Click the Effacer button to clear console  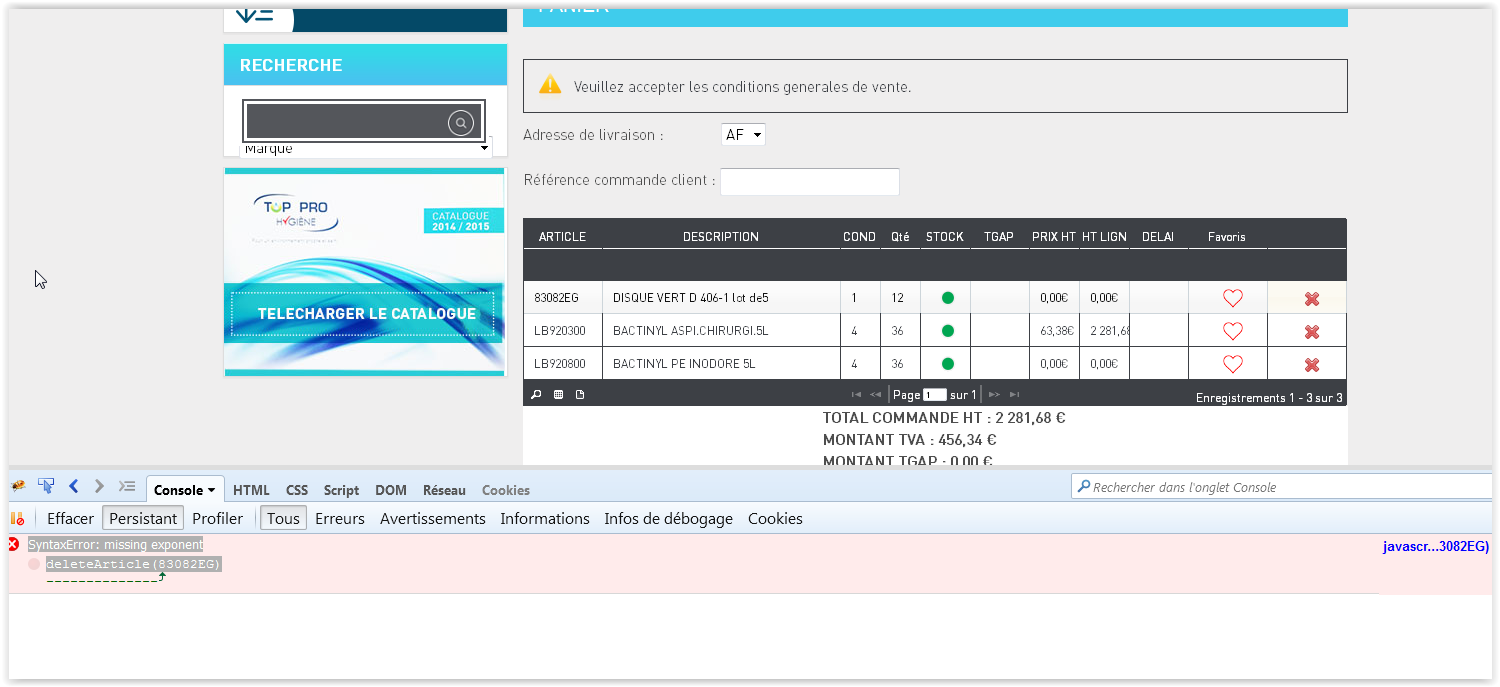70,518
